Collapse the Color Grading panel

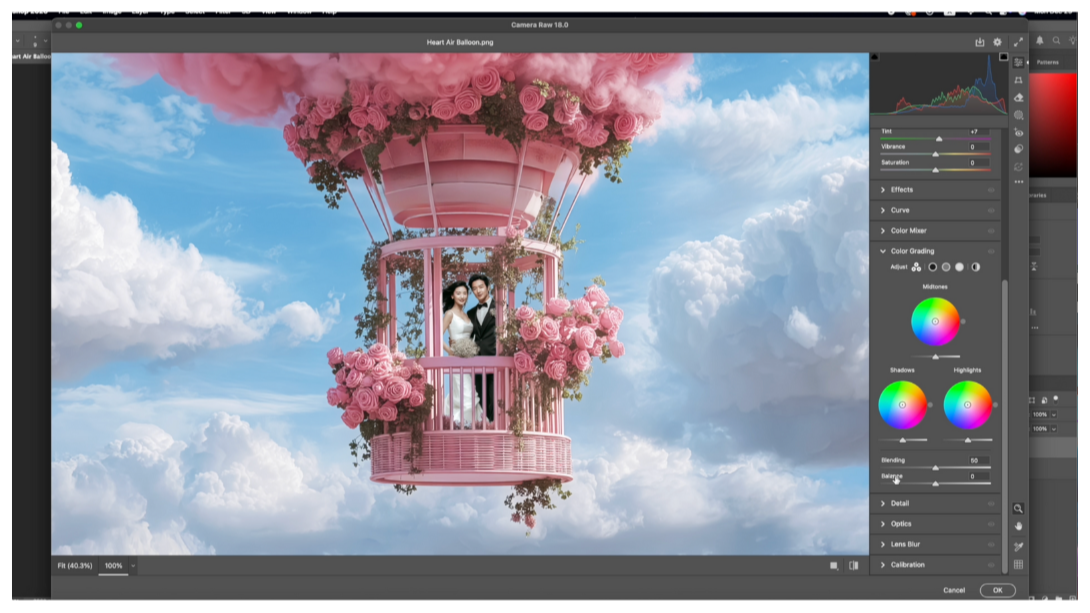pyautogui.click(x=883, y=251)
